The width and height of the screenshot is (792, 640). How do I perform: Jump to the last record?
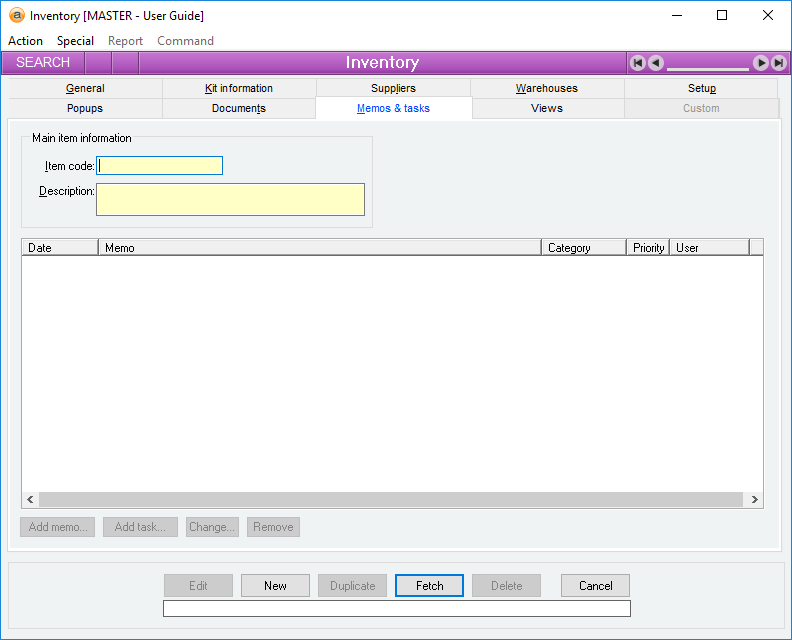click(779, 63)
